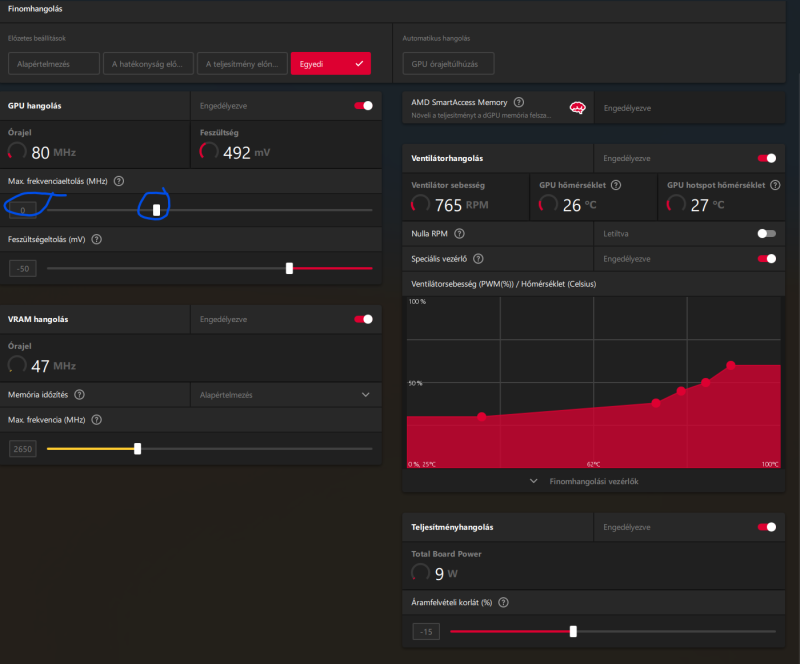The width and height of the screenshot is (800, 664).
Task: Toggle the VRAM hangolás switch
Action: tap(363, 319)
